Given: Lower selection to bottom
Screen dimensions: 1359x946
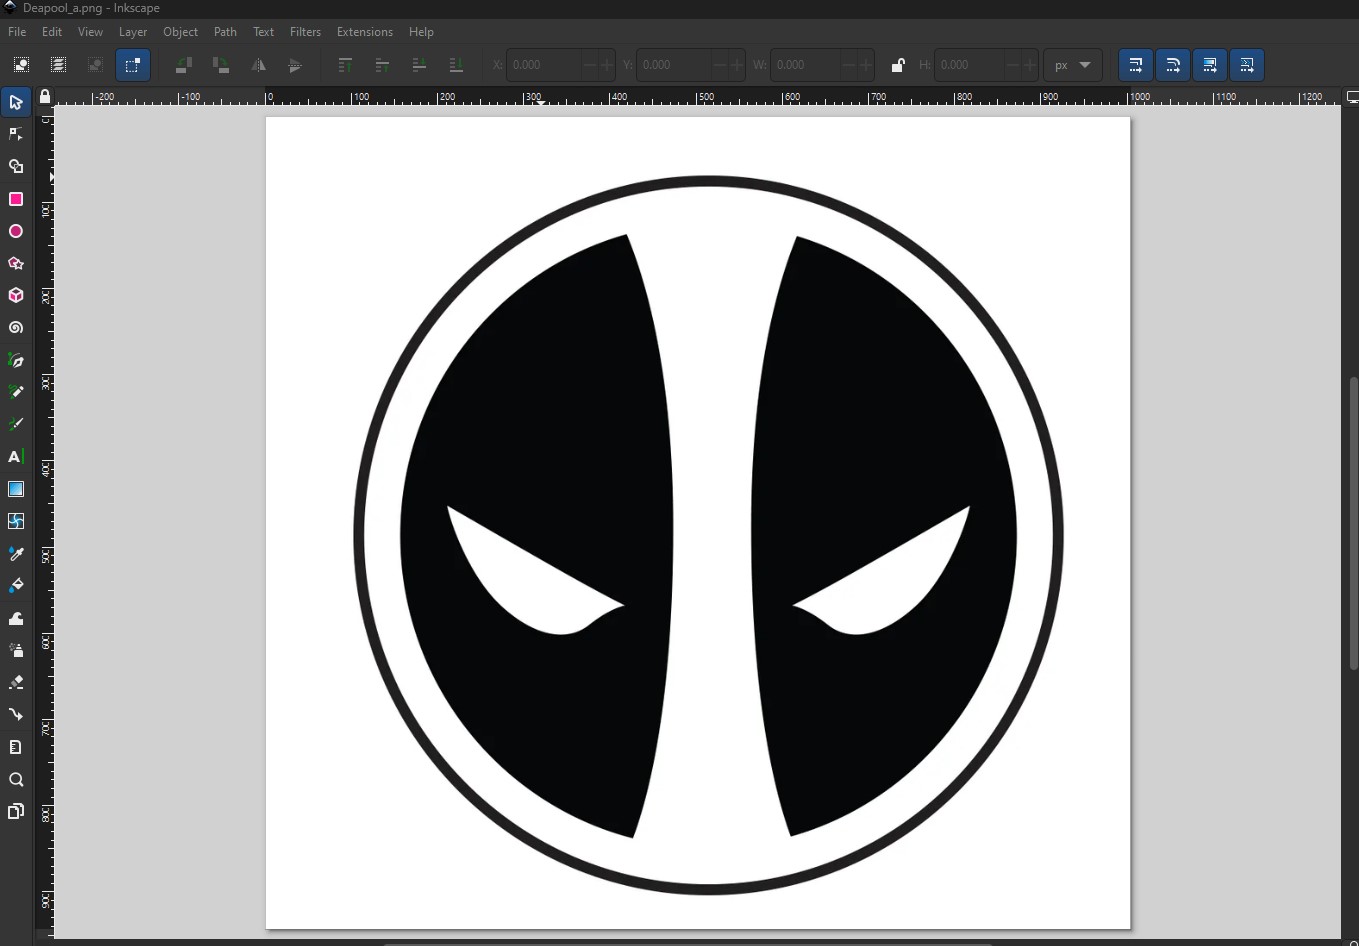Looking at the screenshot, I should coord(456,65).
